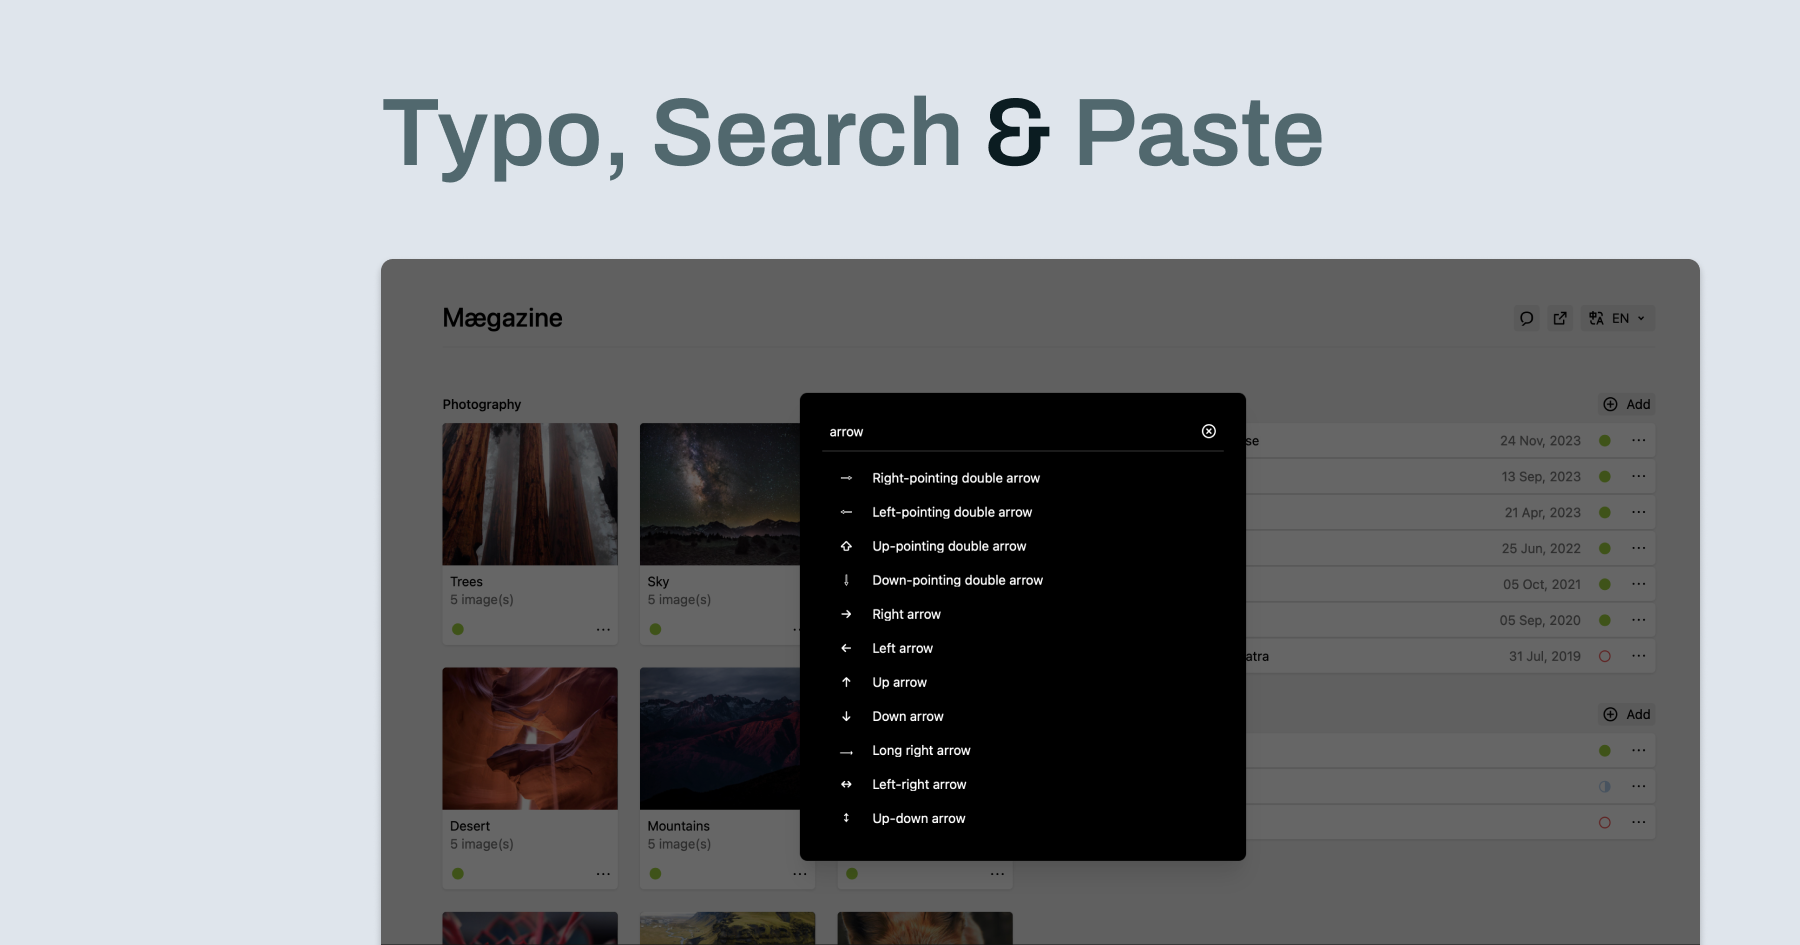Click the Add button in top list
Image resolution: width=1800 pixels, height=945 pixels.
[1627, 404]
